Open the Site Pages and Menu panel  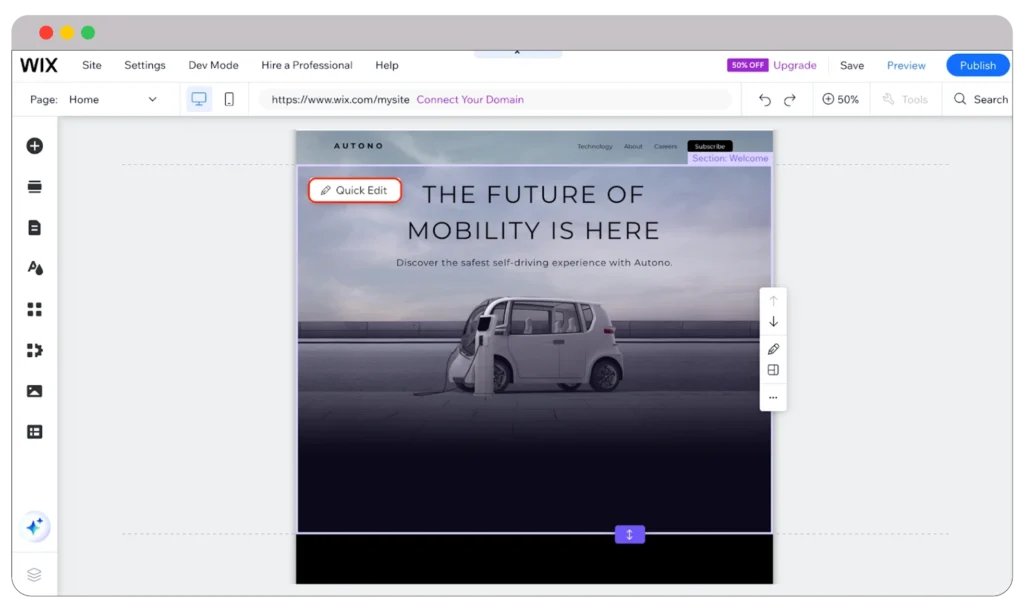coord(35,227)
